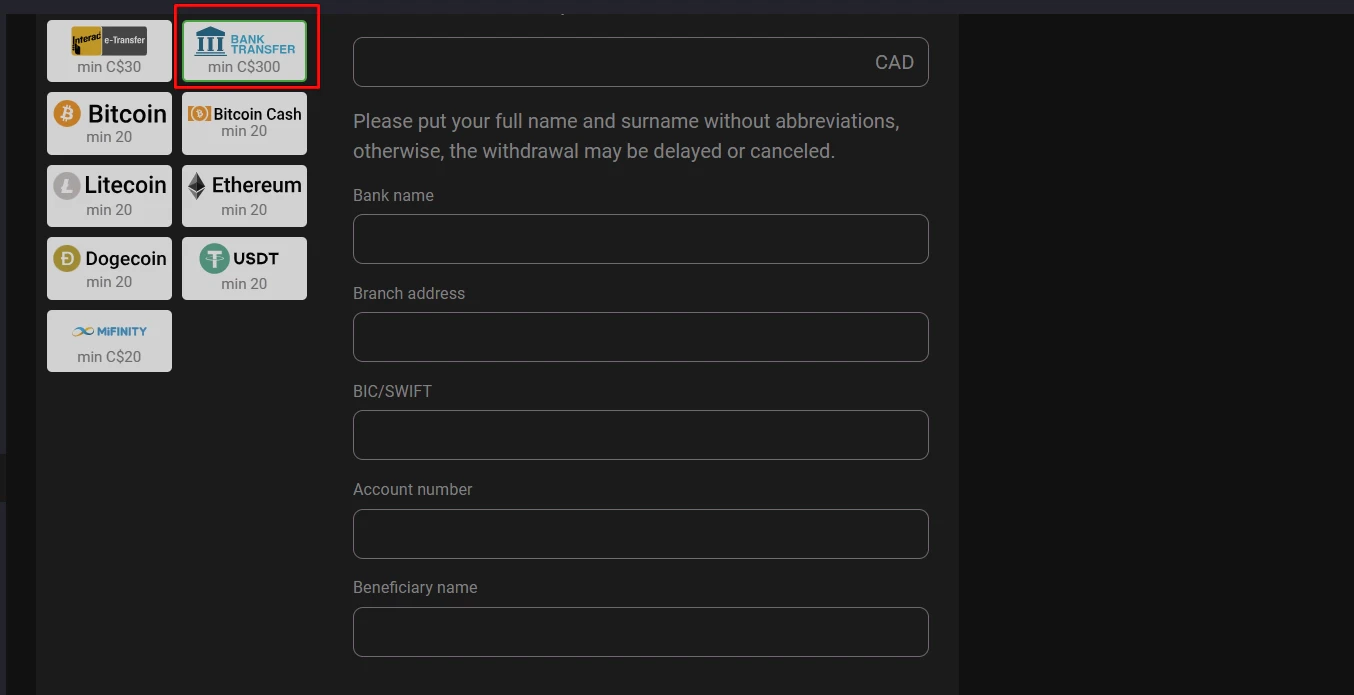1354x695 pixels.
Task: Click the CAD currency indicator
Action: click(894, 62)
